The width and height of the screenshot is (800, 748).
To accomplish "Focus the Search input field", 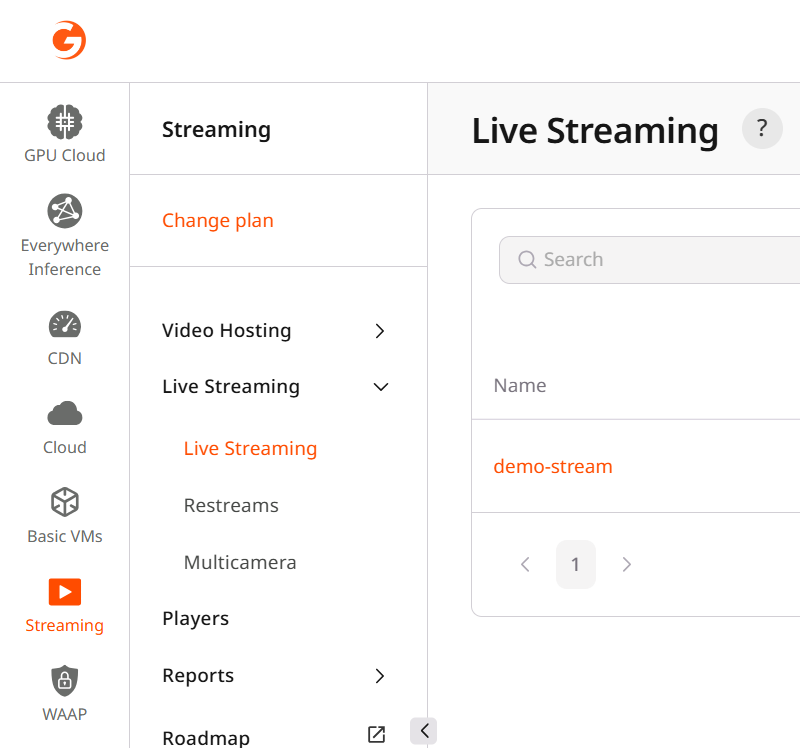I will coord(649,260).
